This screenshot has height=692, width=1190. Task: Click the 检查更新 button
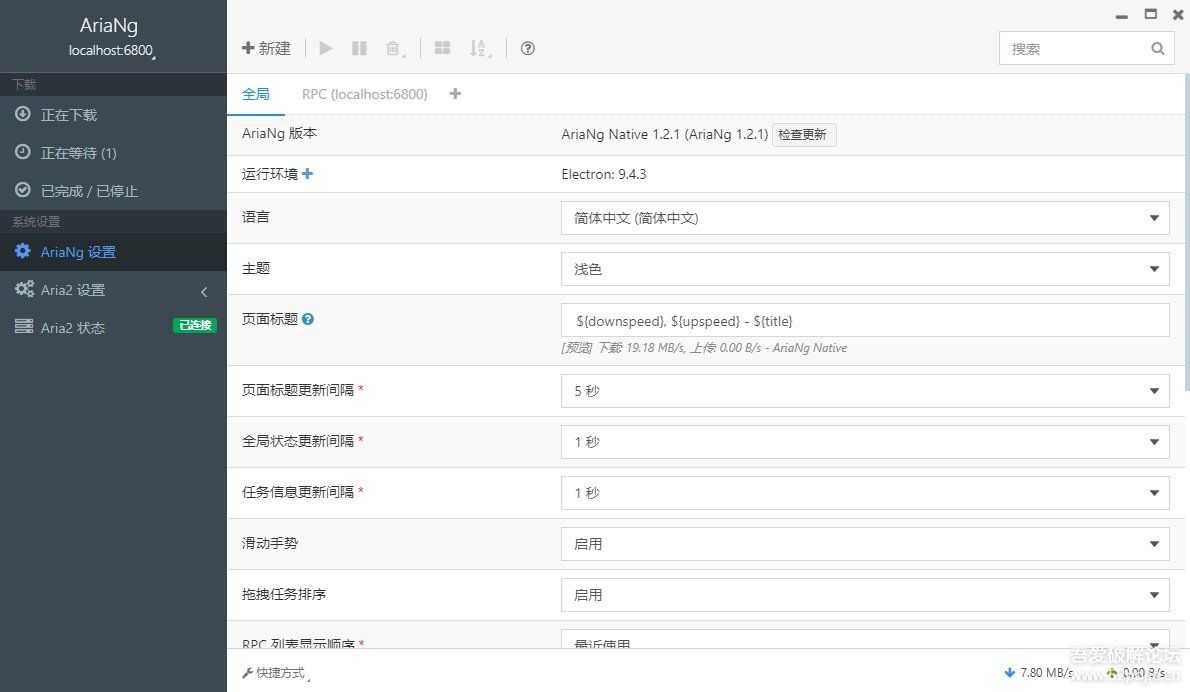click(802, 135)
